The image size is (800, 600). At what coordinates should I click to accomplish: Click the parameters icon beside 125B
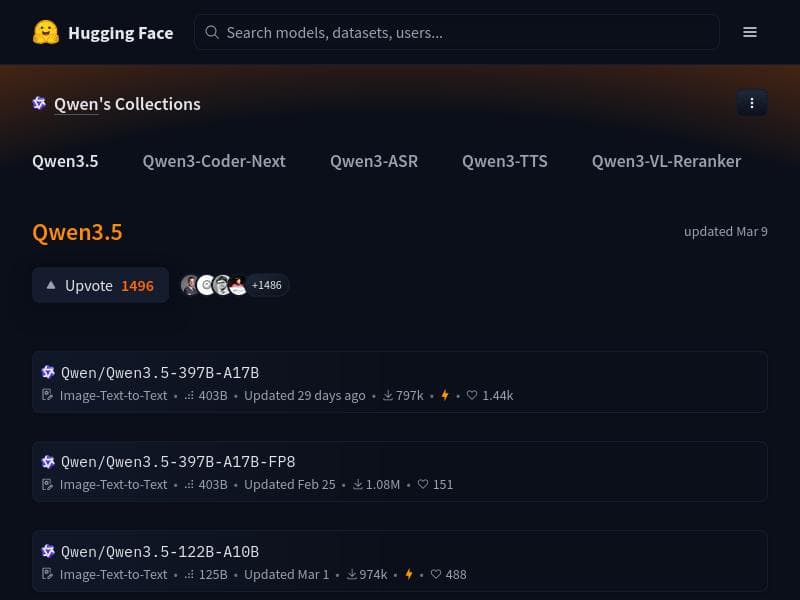(189, 574)
